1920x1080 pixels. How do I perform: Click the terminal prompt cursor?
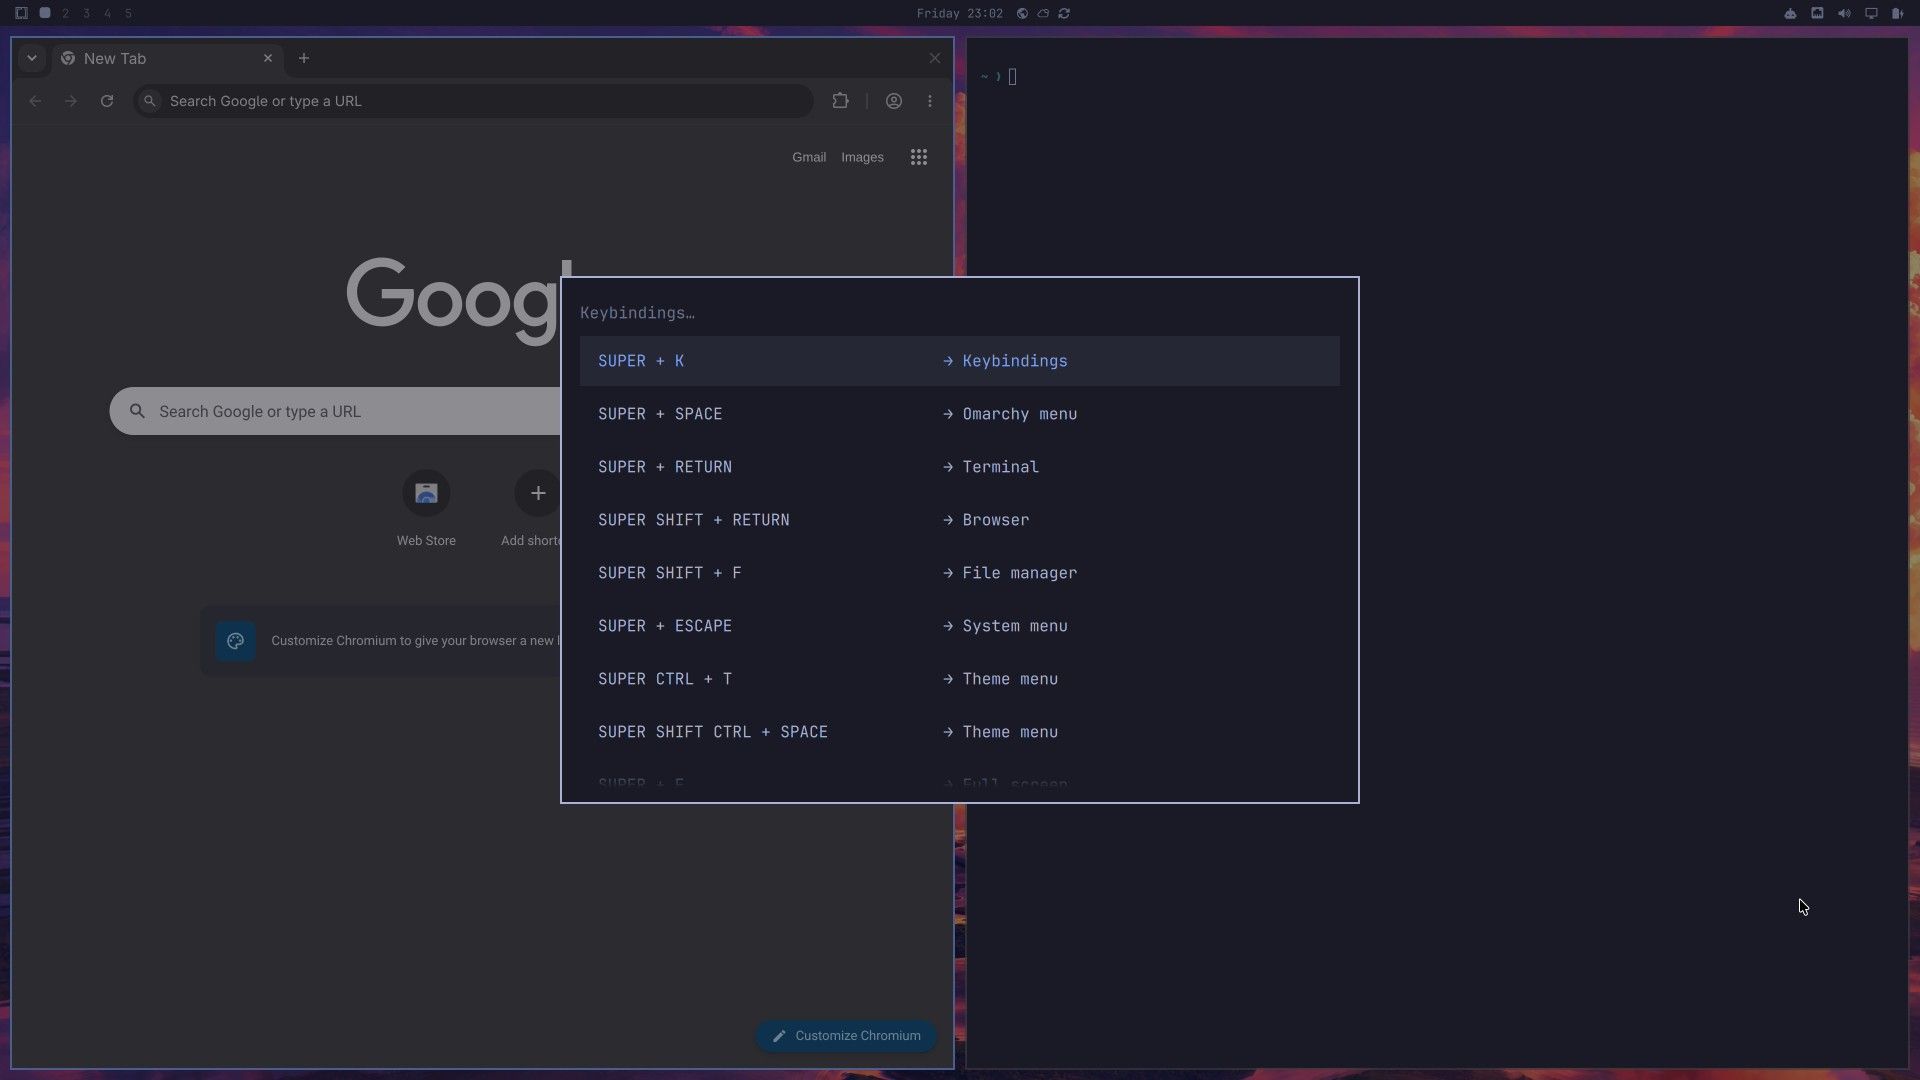click(1013, 77)
